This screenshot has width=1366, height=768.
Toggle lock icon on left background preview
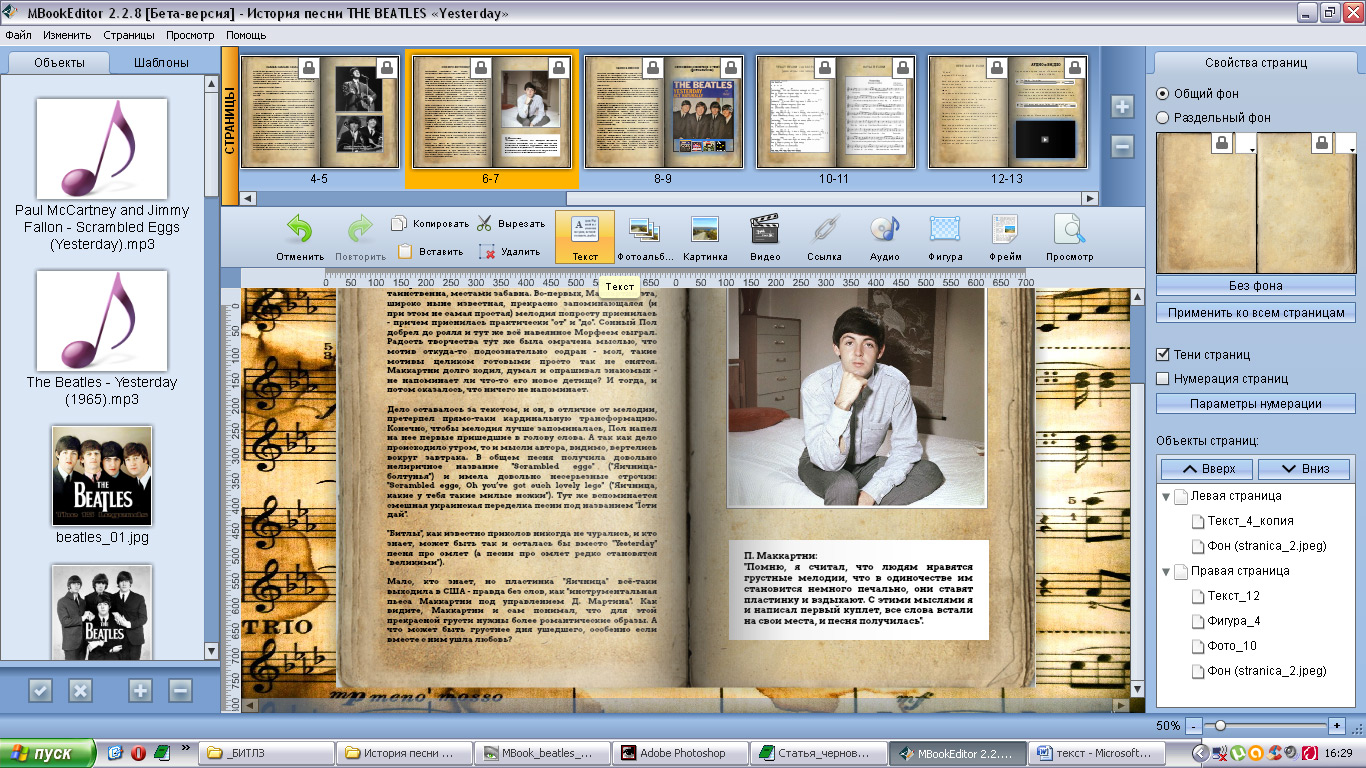point(1221,144)
